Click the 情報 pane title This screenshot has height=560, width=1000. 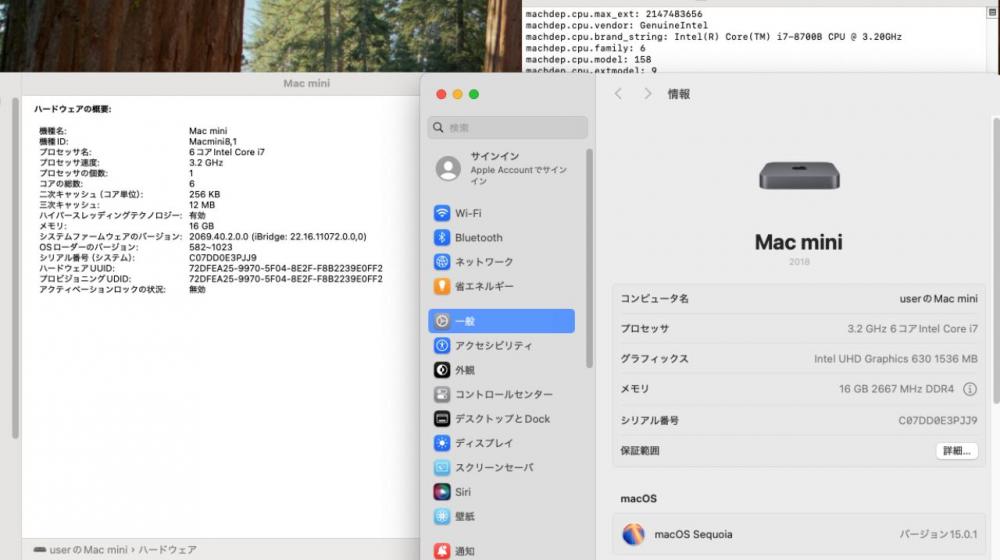tap(679, 94)
